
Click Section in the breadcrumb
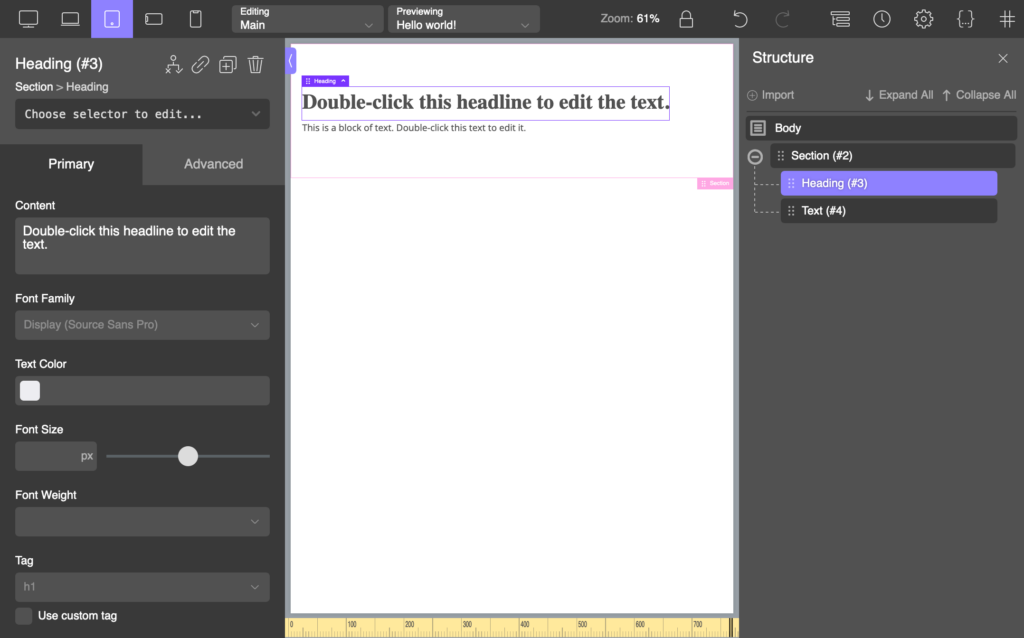click(x=34, y=87)
